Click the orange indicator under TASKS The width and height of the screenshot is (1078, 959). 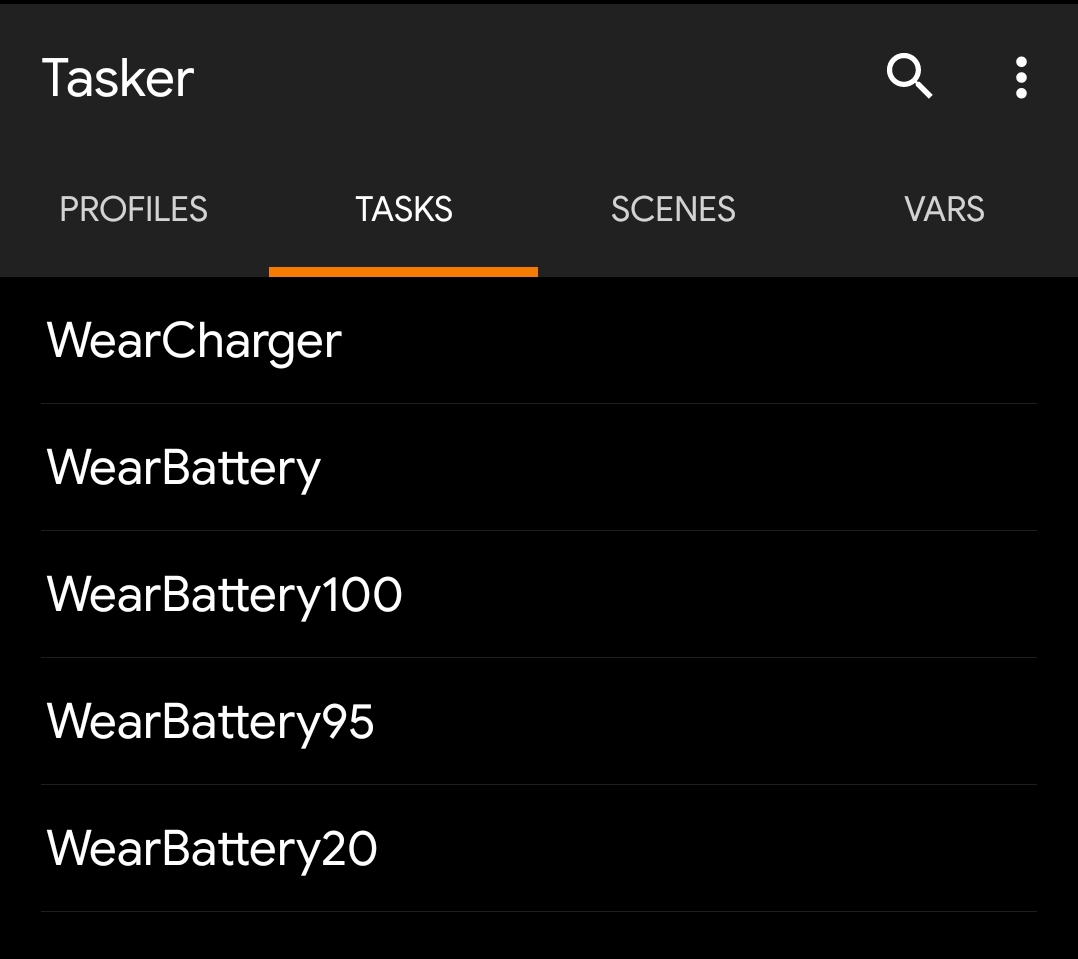pos(404,271)
